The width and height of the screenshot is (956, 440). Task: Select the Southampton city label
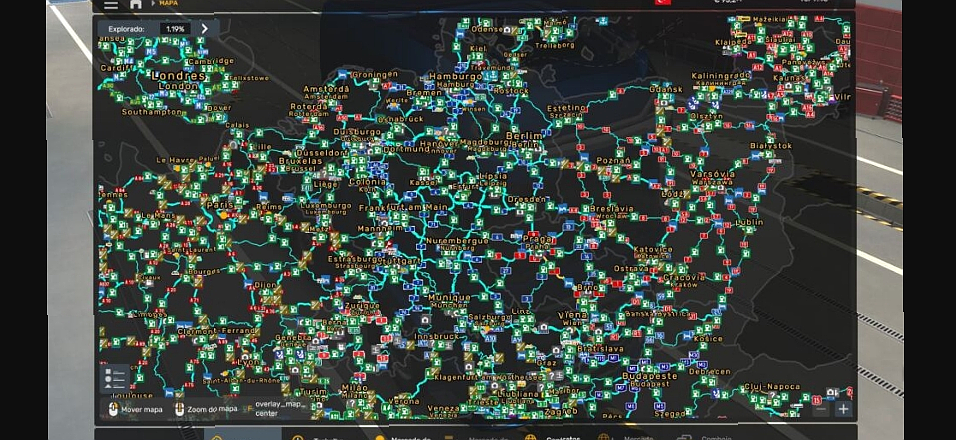[152, 112]
